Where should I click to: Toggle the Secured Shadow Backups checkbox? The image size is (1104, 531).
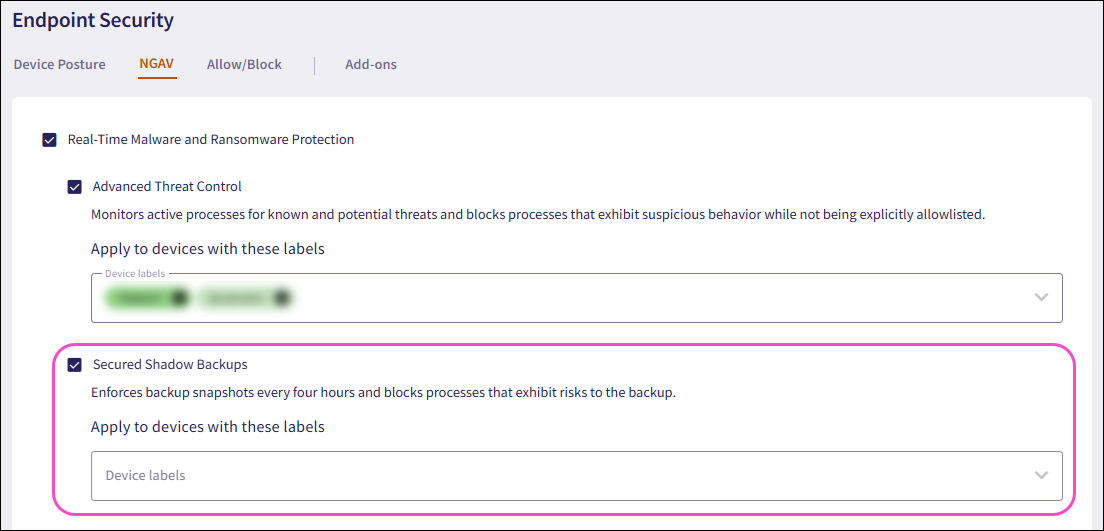click(75, 365)
